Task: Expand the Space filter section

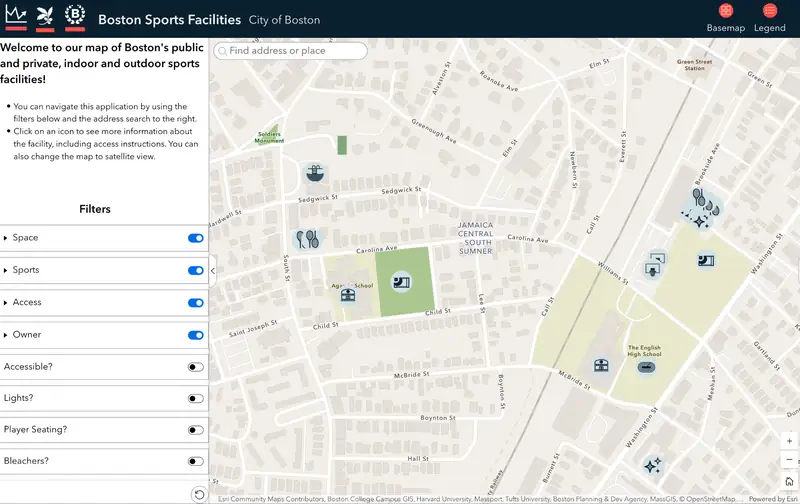Action: click(6, 238)
